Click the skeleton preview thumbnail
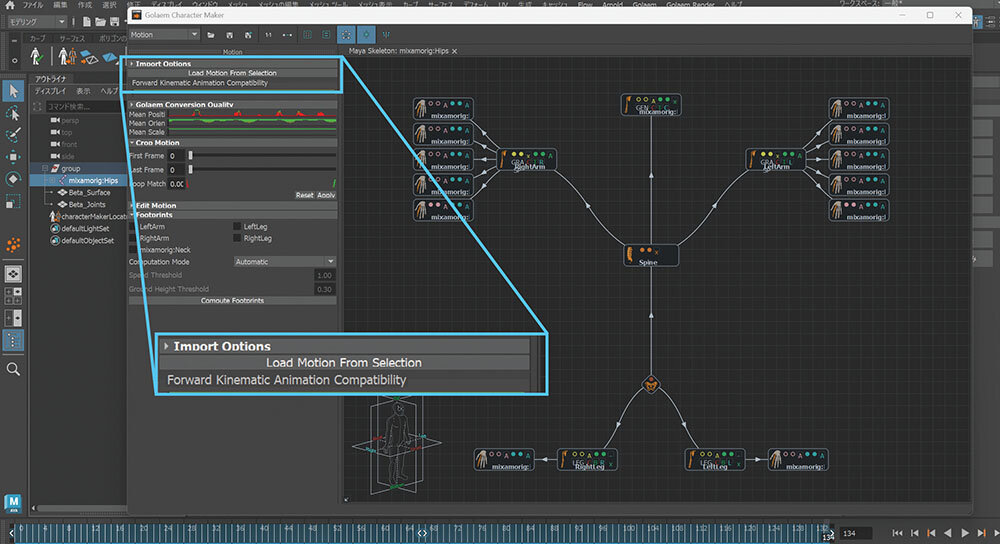 tap(396, 445)
